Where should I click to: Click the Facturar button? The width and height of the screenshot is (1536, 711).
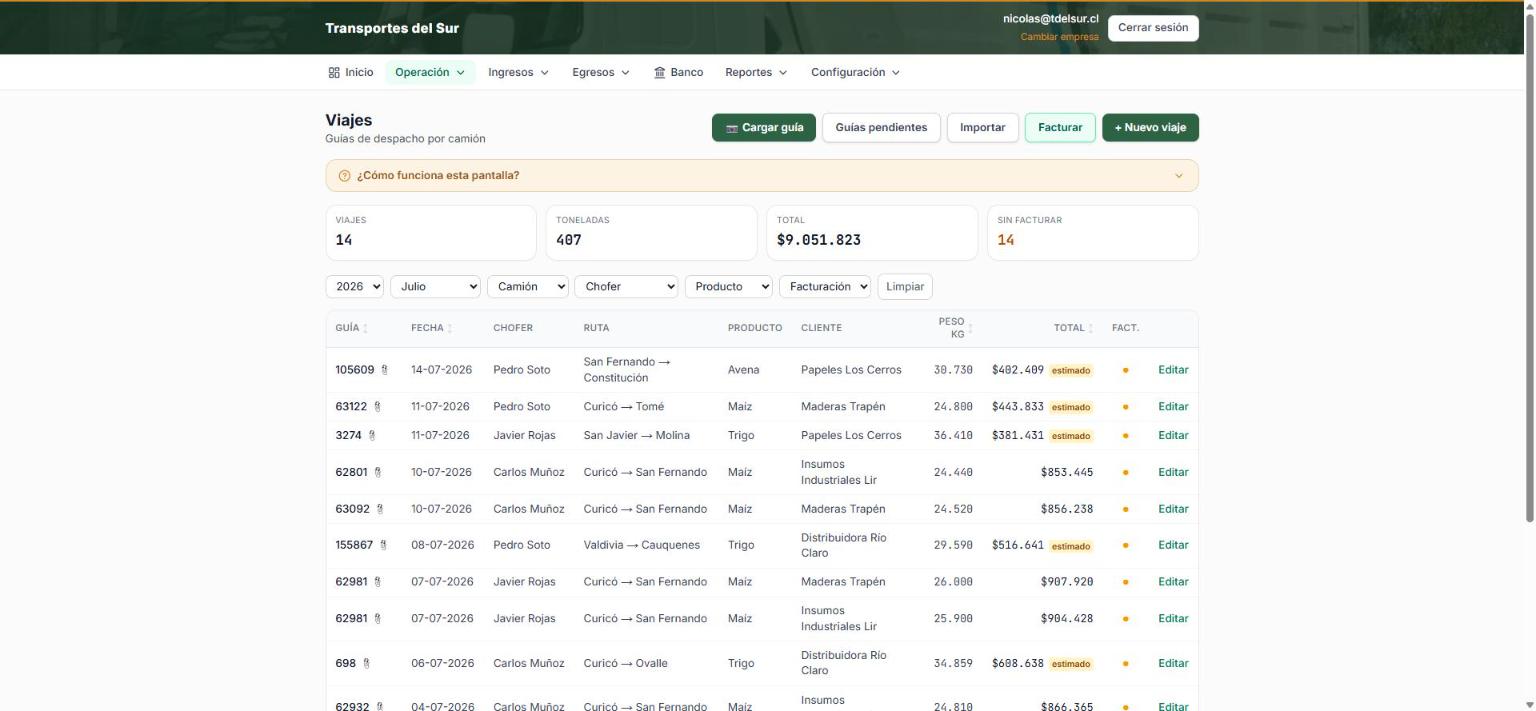(1060, 128)
